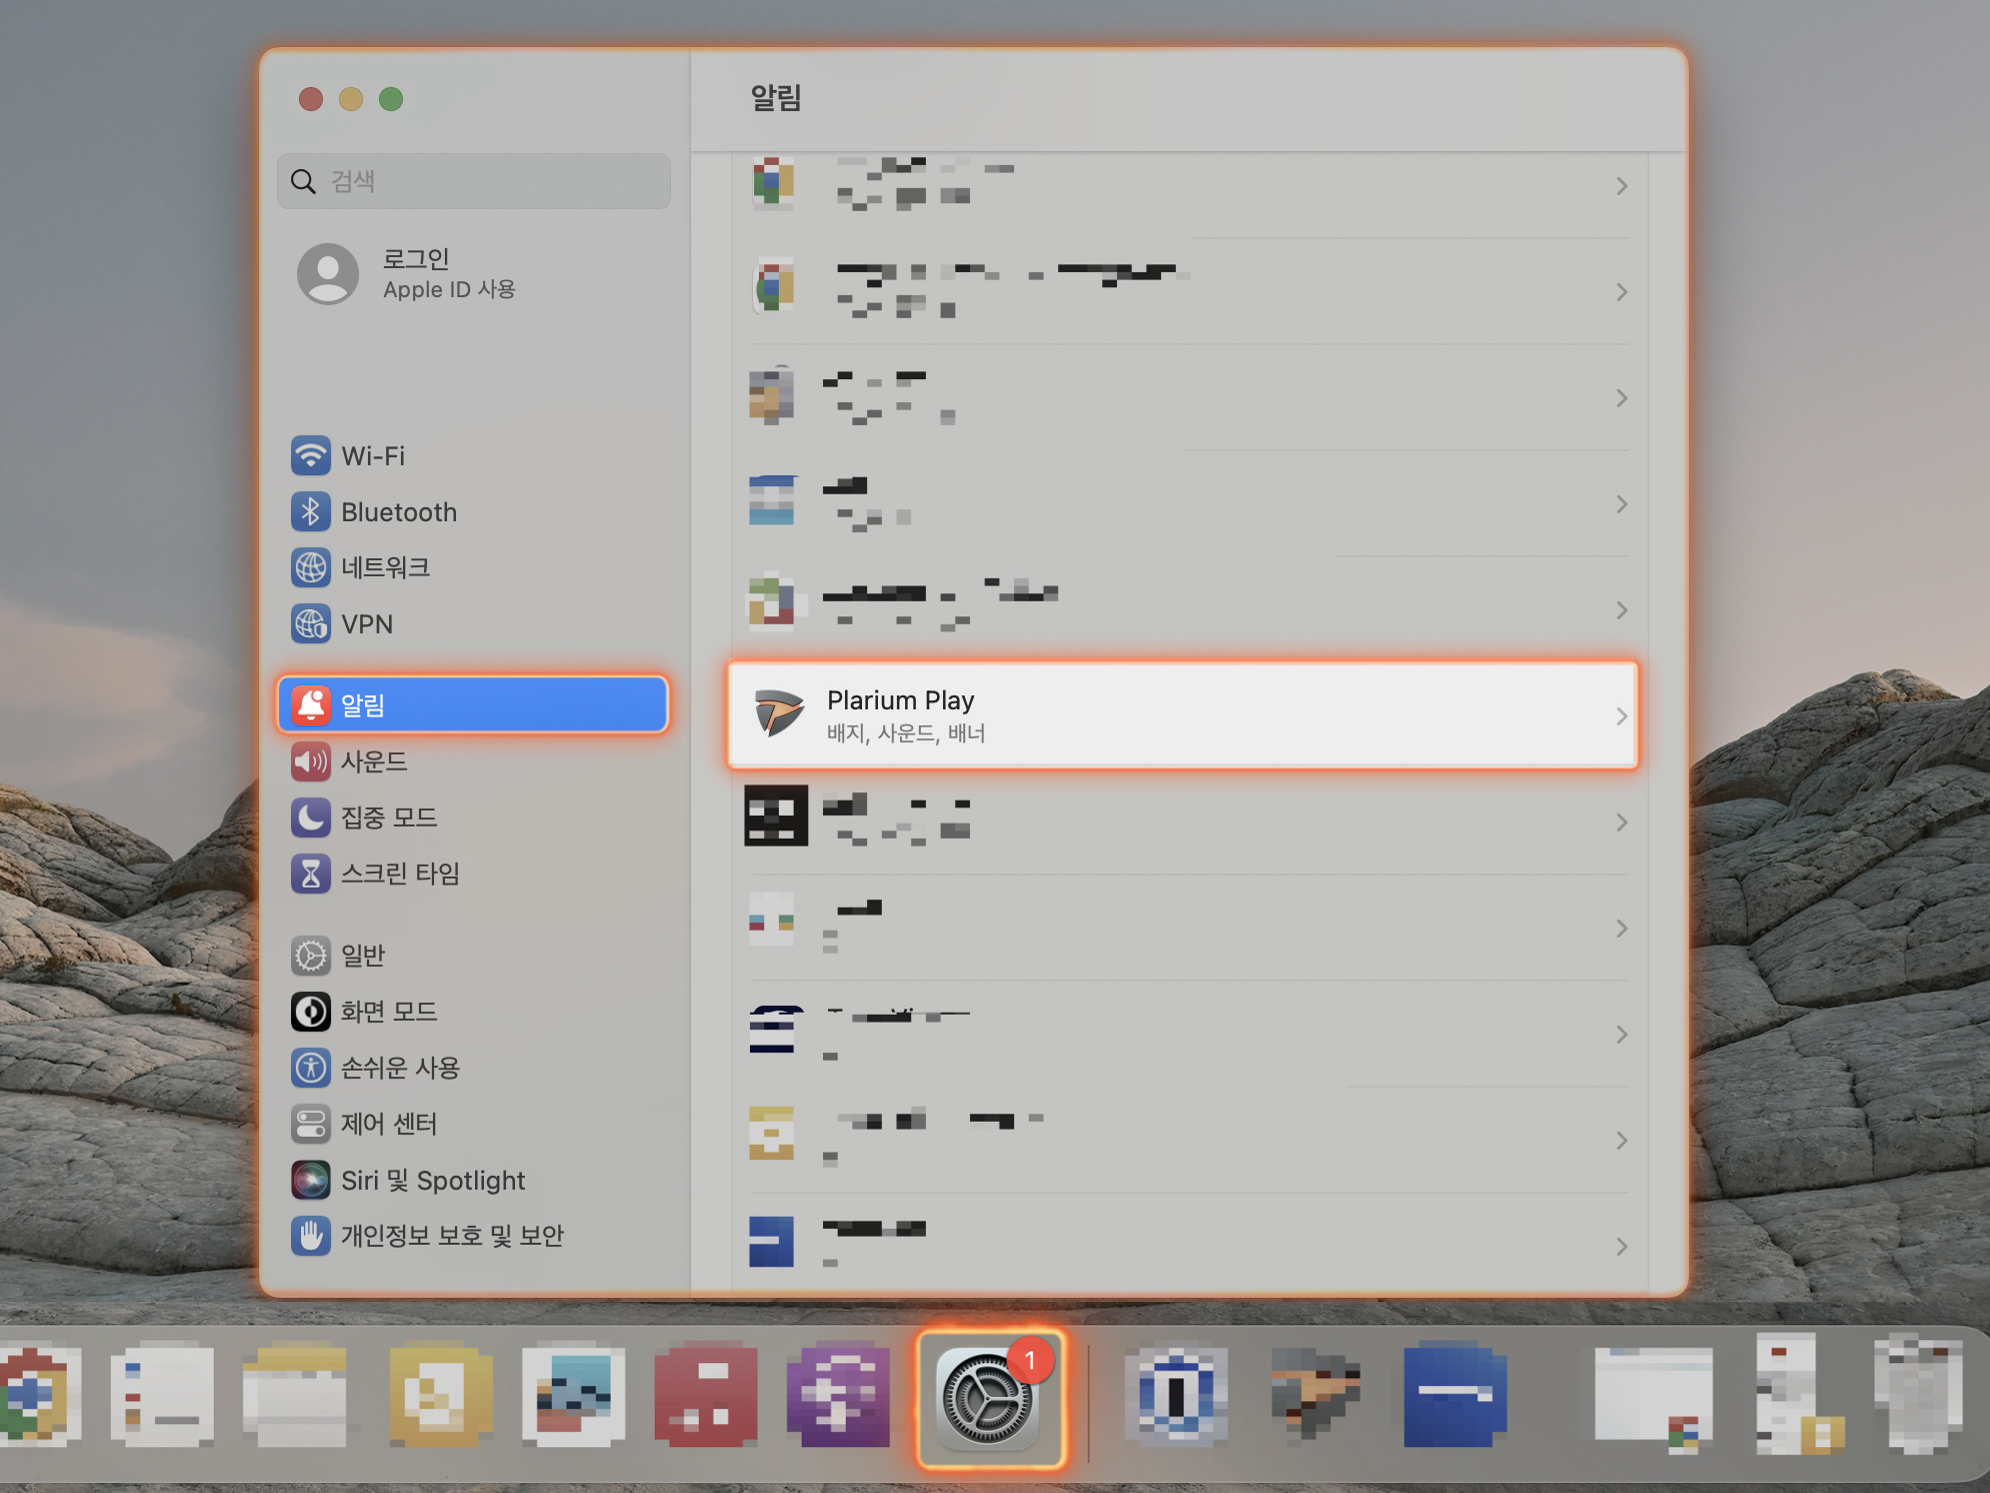The height and width of the screenshot is (1493, 1990).
Task: Open Siri 및 Spotlight settings
Action: 473,1180
